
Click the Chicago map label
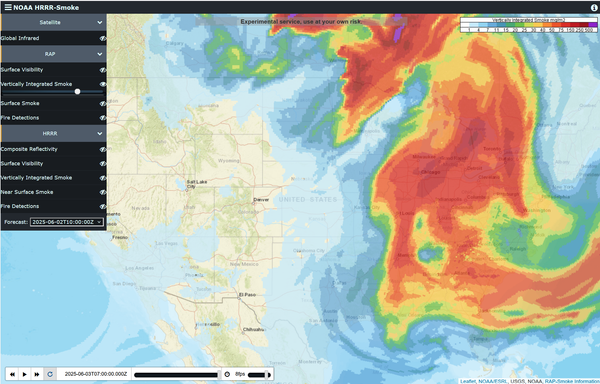pyautogui.click(x=430, y=172)
